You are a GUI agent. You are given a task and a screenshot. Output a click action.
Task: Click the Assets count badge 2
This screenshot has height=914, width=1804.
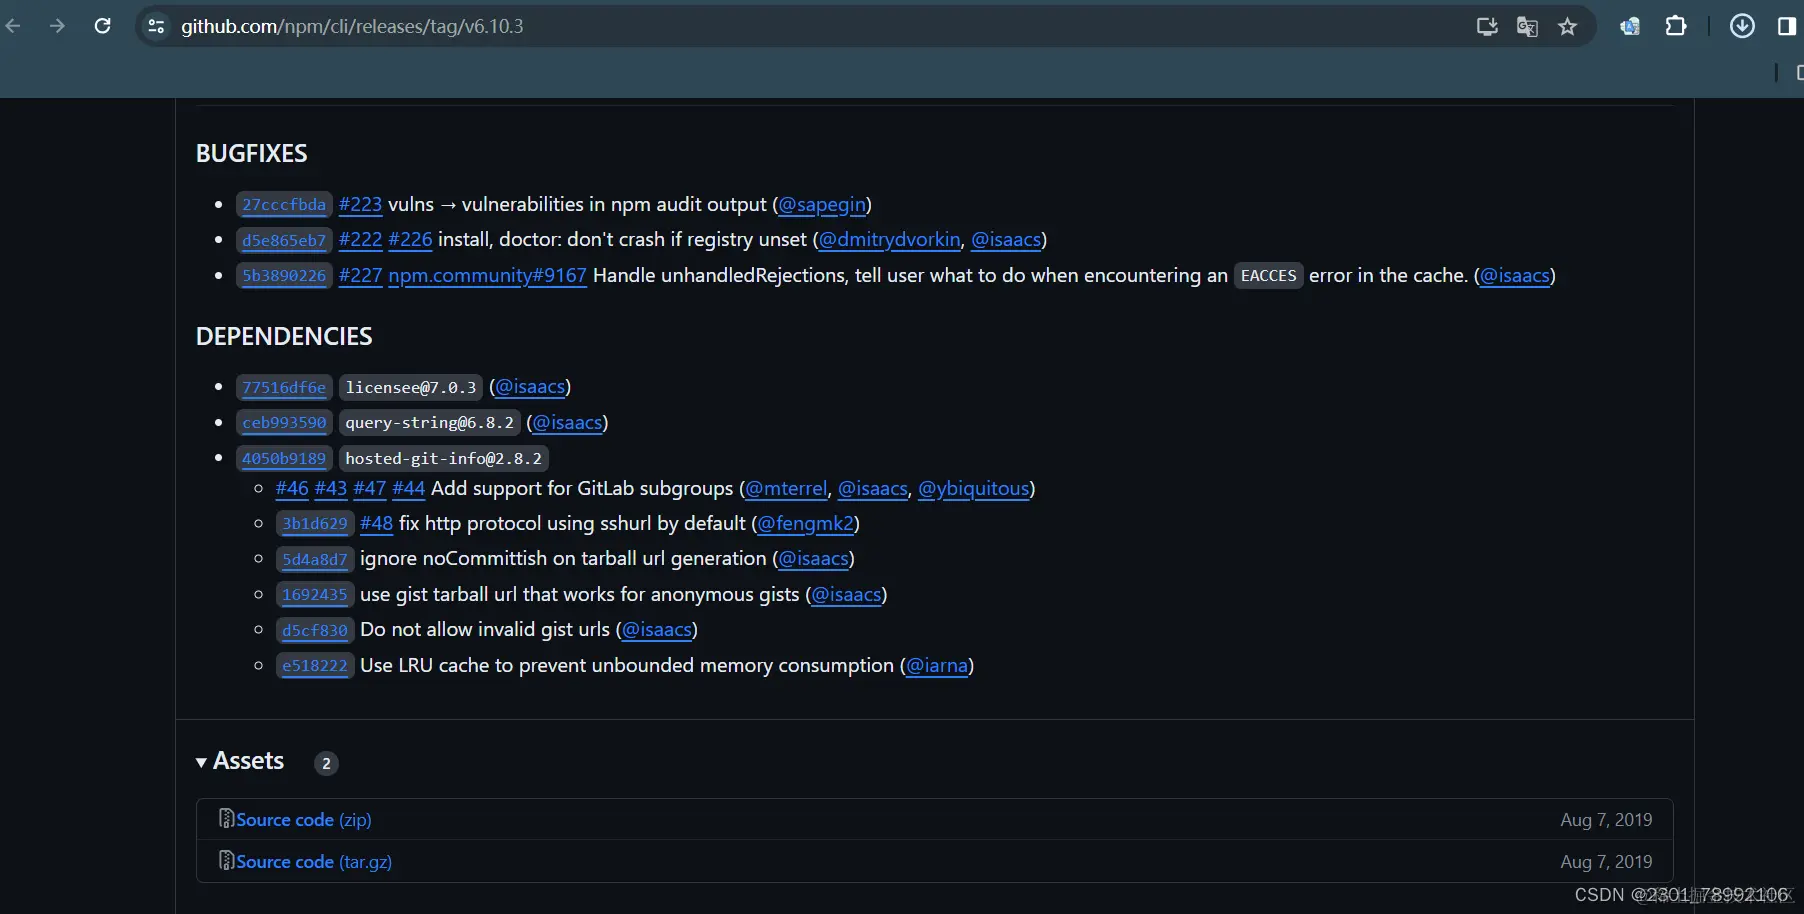326,763
